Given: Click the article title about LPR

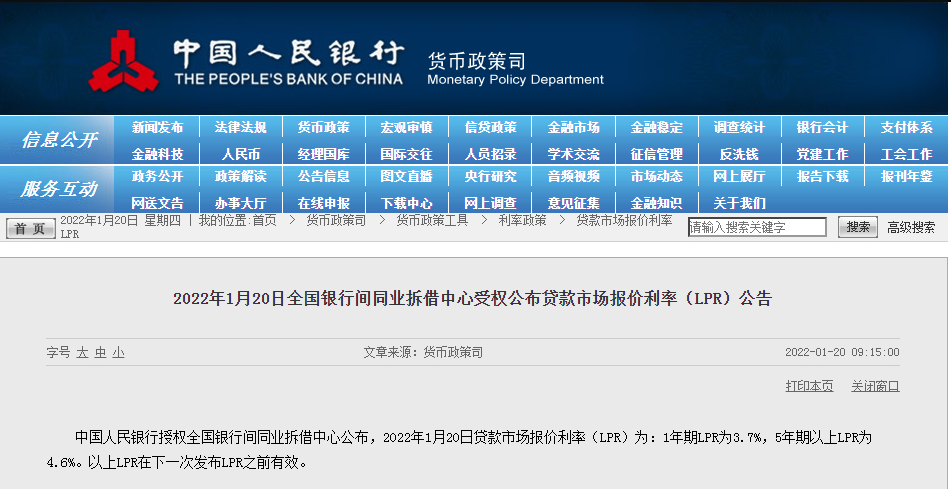Looking at the screenshot, I should click(472, 298).
